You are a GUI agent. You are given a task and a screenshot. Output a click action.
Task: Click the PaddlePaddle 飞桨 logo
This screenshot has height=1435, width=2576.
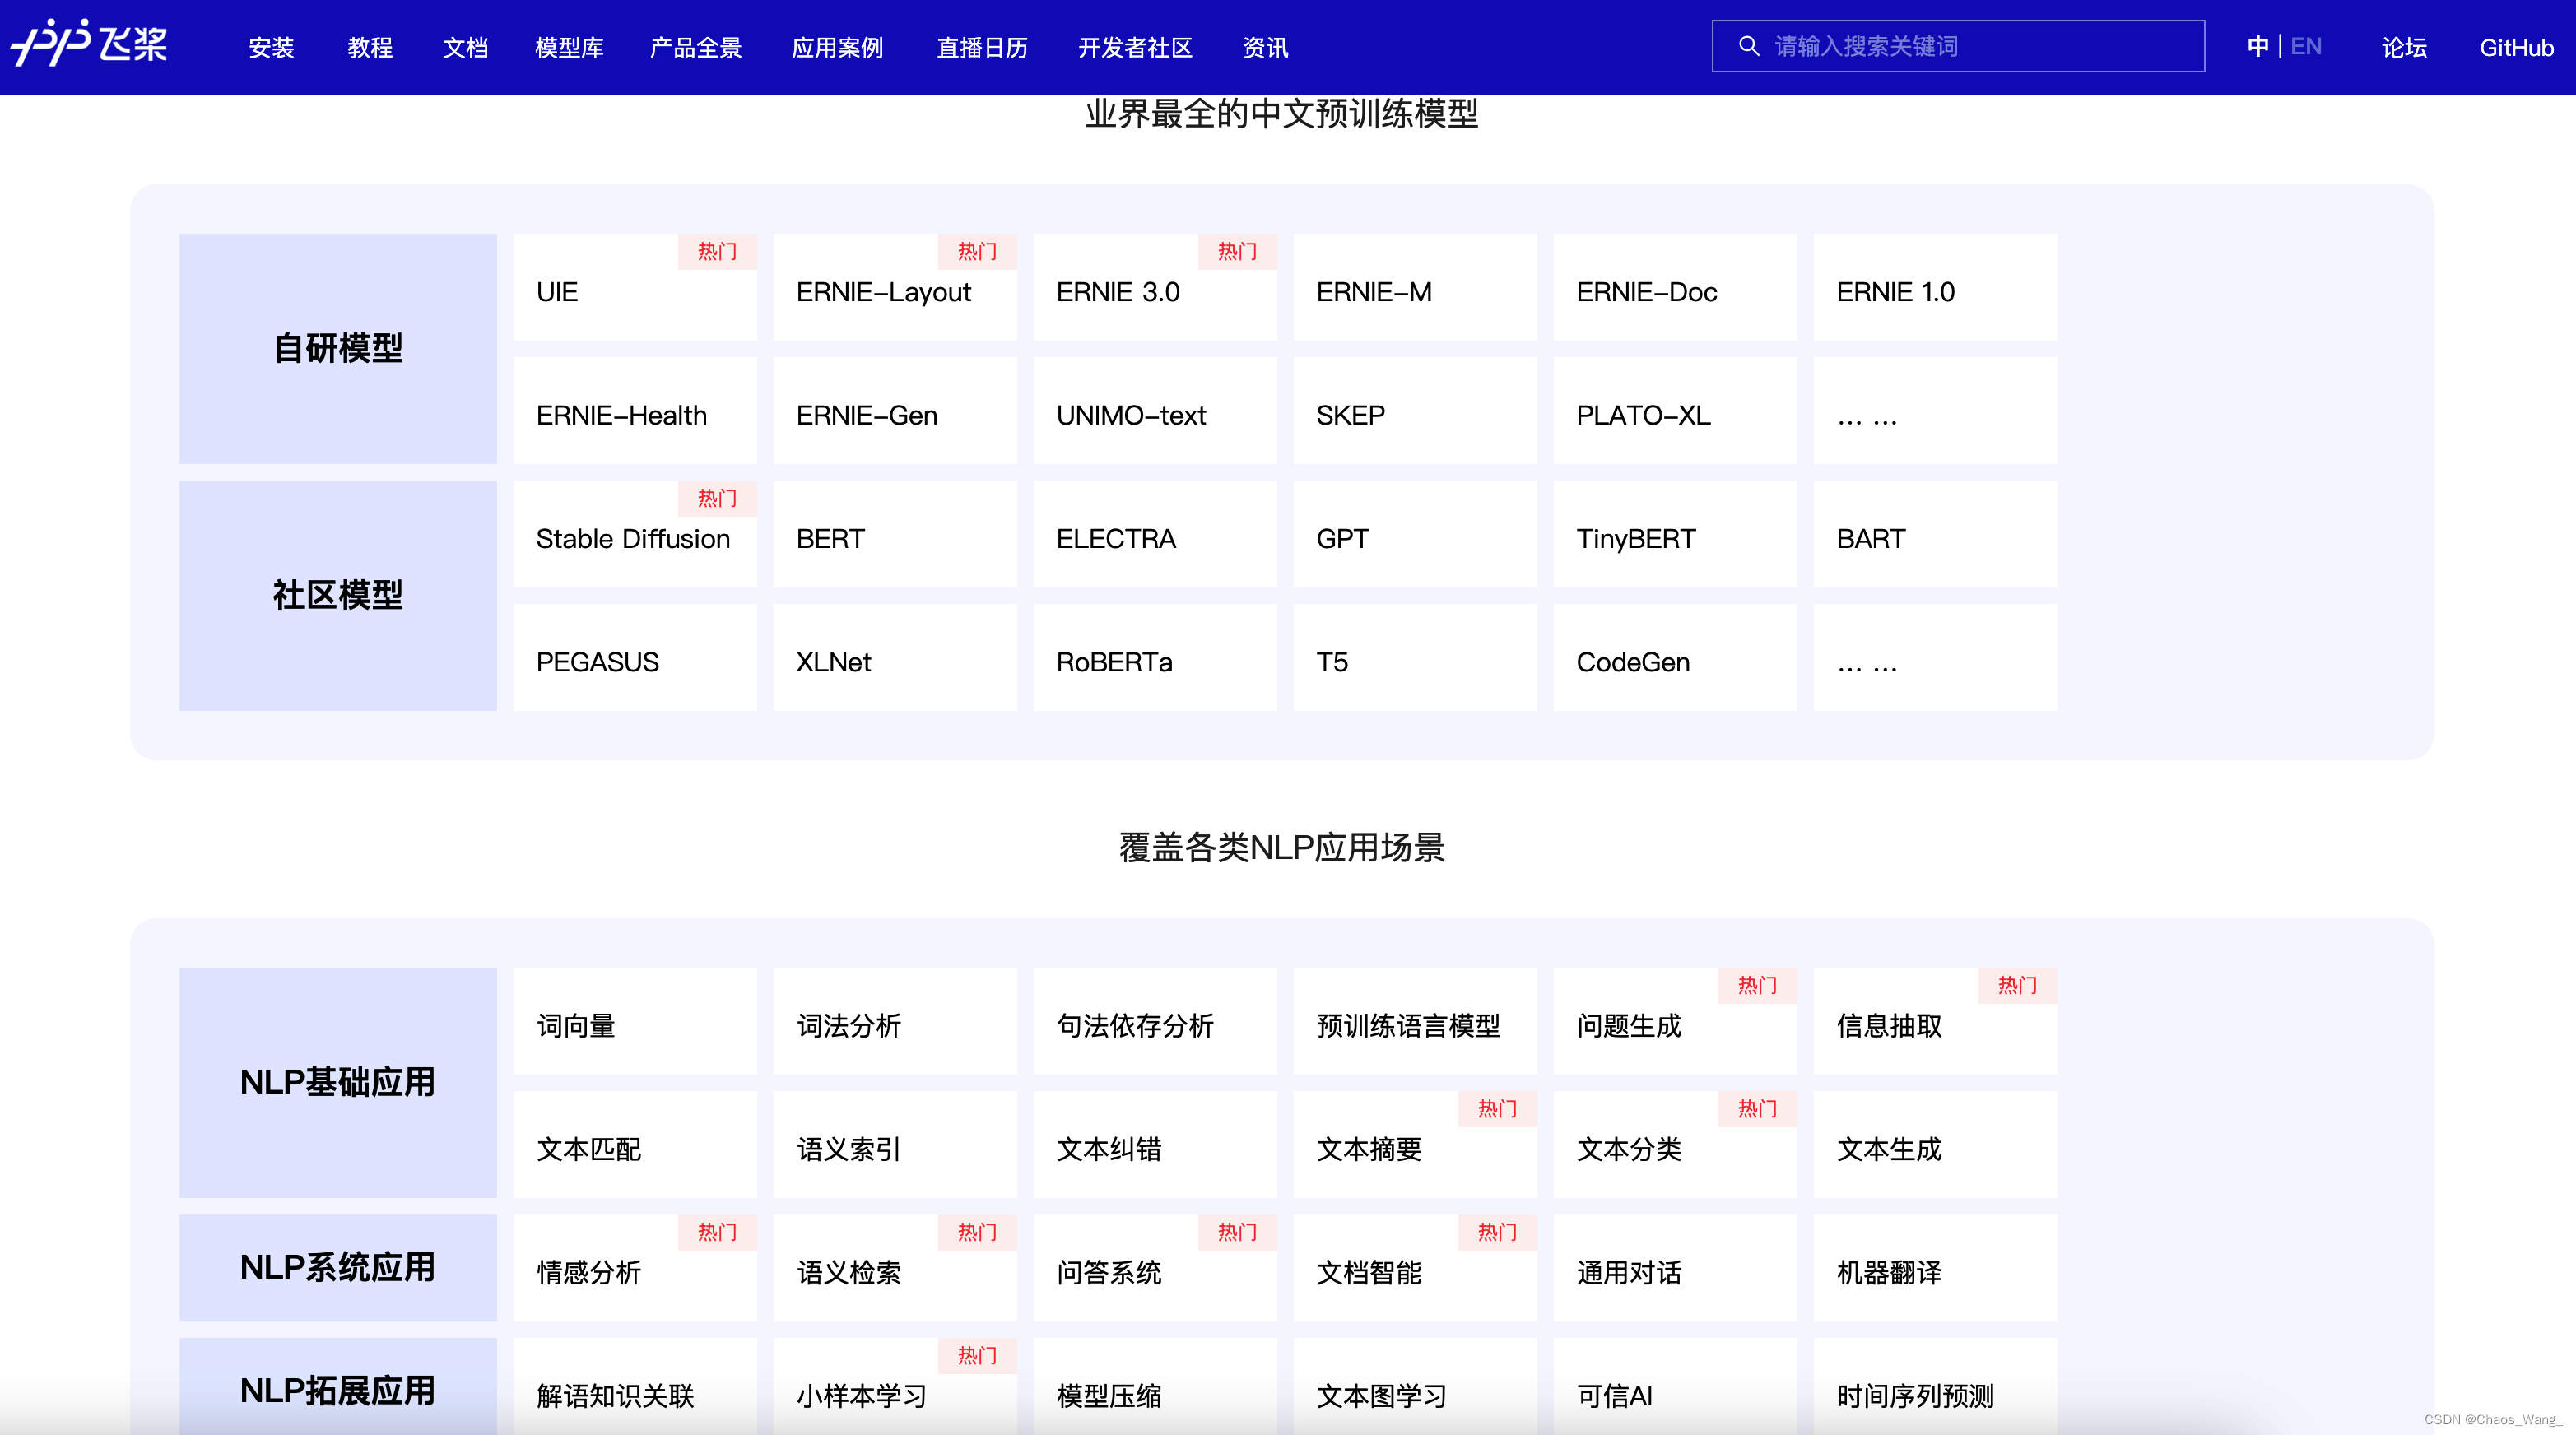coord(90,44)
